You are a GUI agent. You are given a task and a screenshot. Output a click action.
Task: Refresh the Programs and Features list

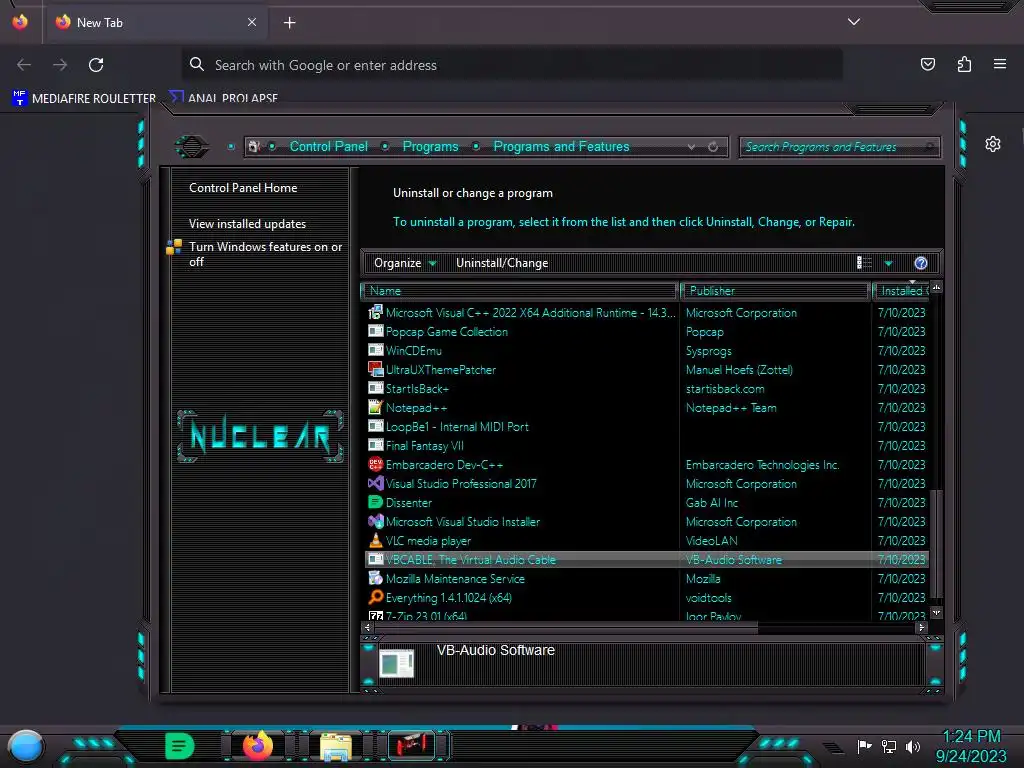[x=713, y=147]
